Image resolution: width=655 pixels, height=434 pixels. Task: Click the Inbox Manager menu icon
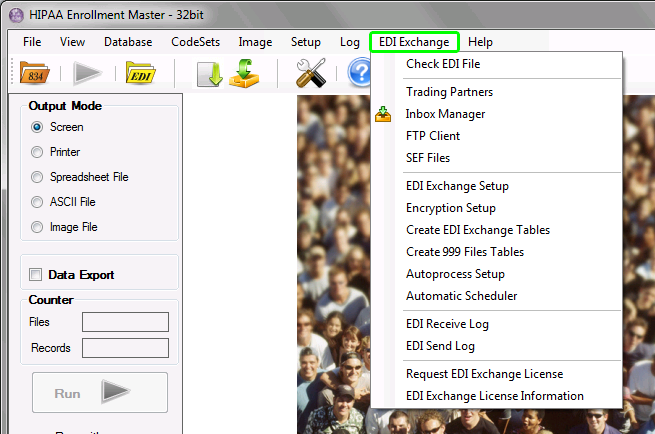[383, 115]
